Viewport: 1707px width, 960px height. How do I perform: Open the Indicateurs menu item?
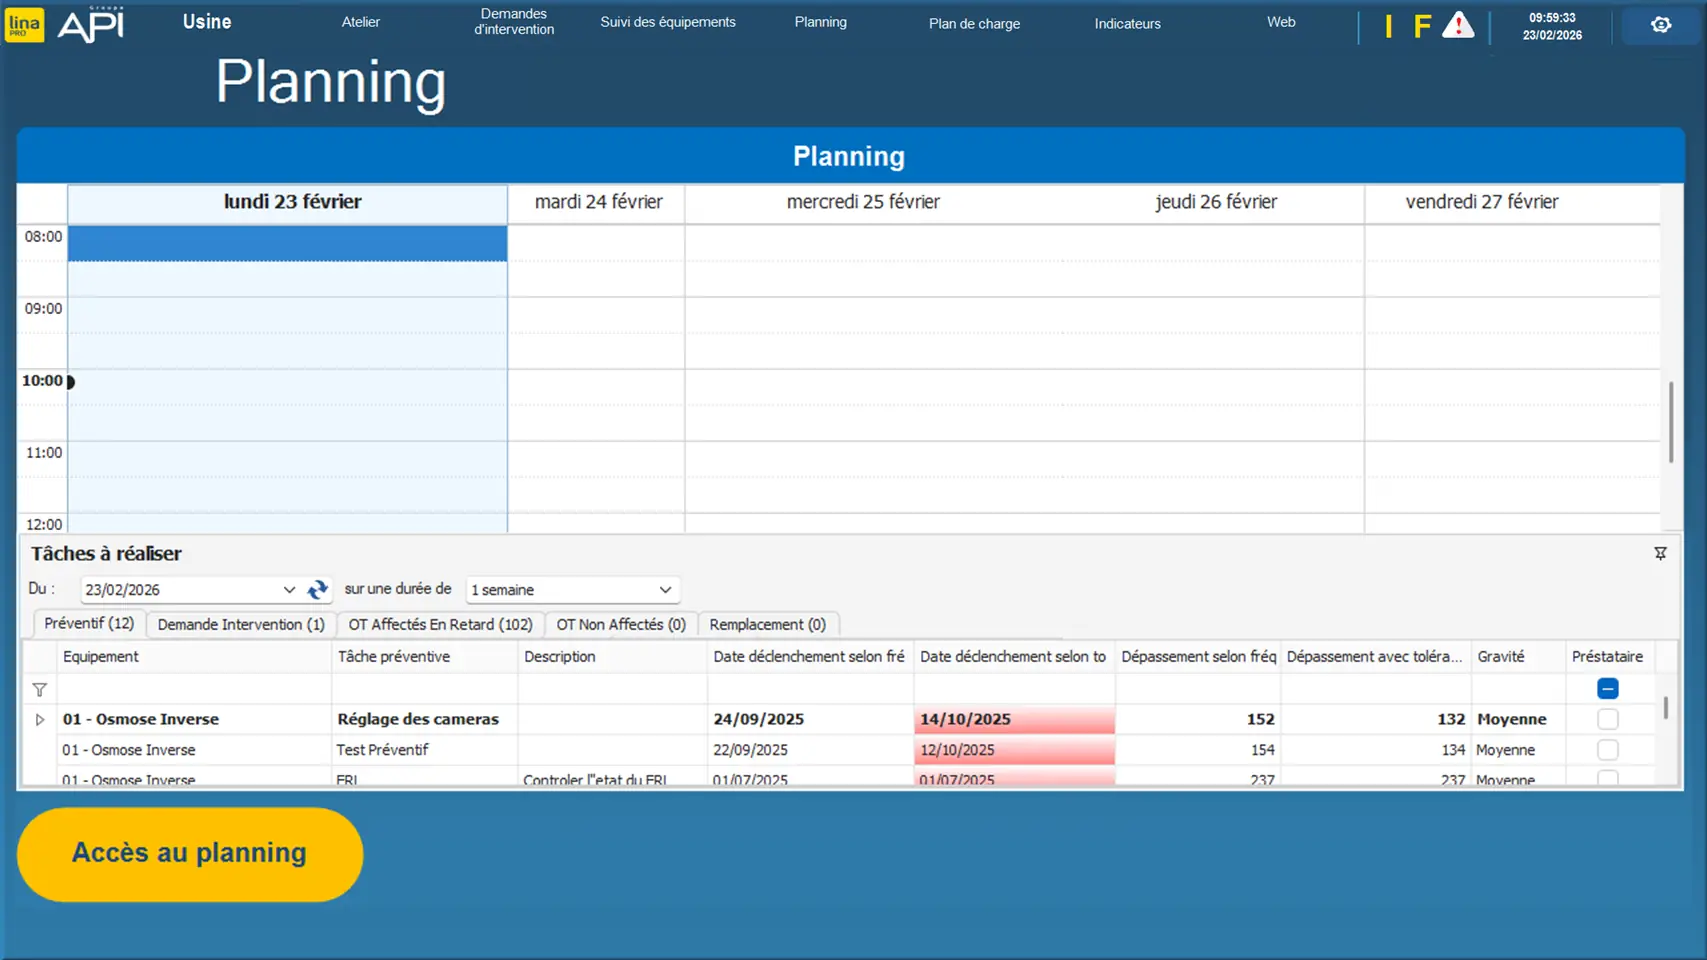pos(1127,24)
